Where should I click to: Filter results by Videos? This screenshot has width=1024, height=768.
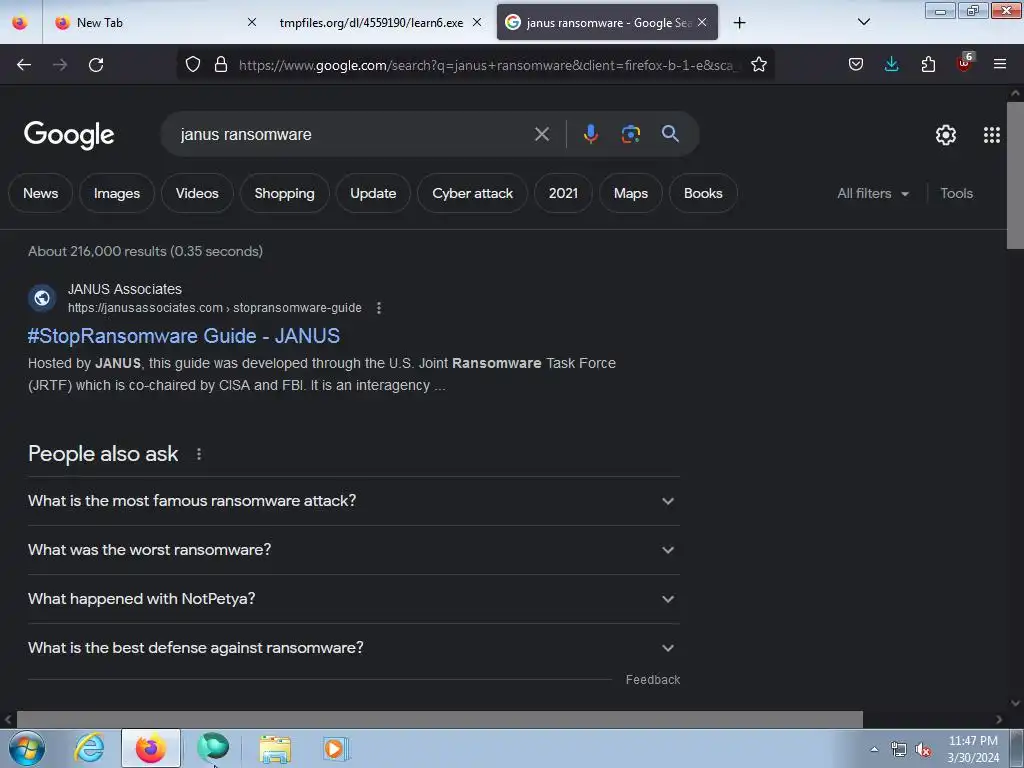(x=197, y=193)
